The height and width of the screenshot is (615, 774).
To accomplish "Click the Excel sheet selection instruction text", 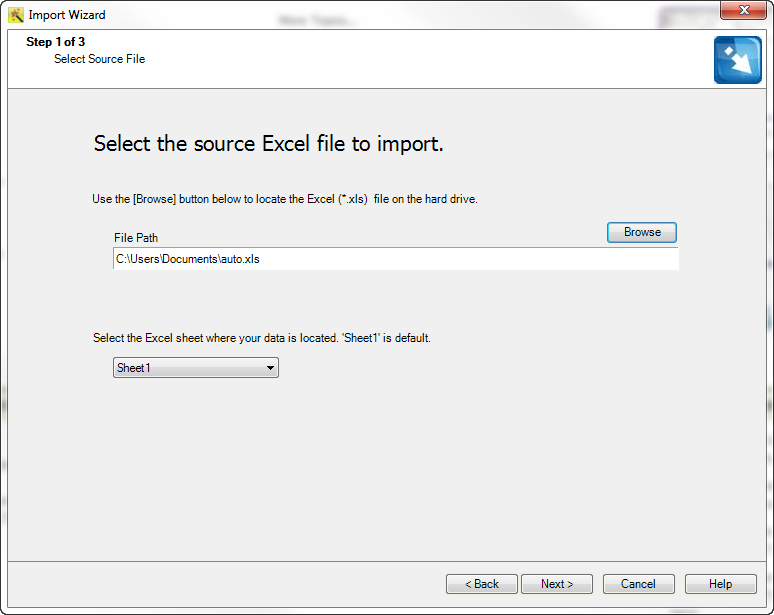I will (262, 338).
